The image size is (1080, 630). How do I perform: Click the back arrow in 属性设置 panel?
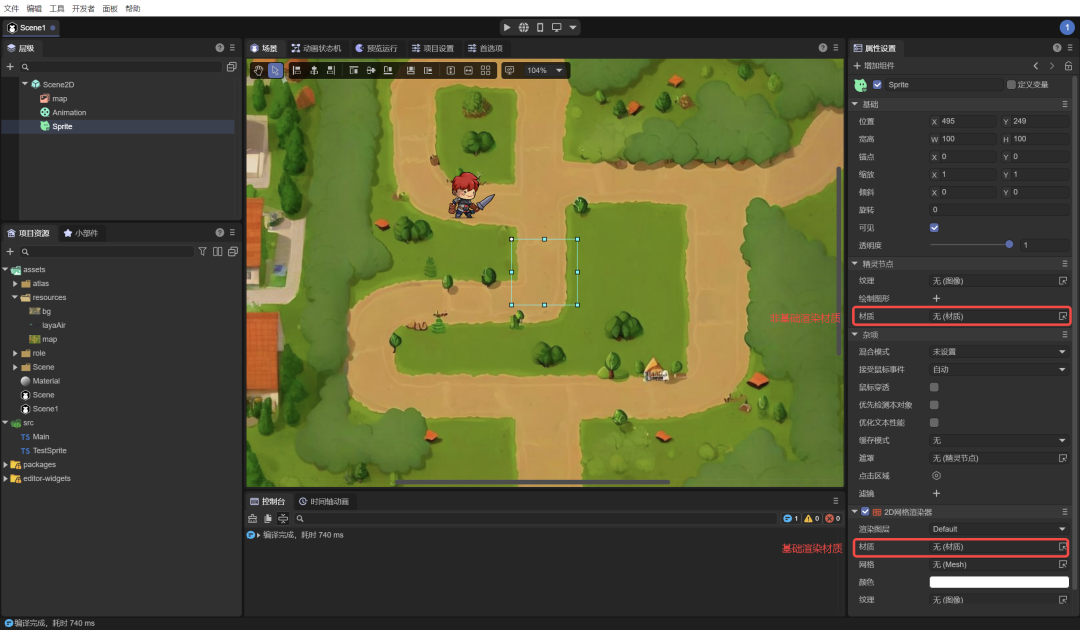(1036, 65)
